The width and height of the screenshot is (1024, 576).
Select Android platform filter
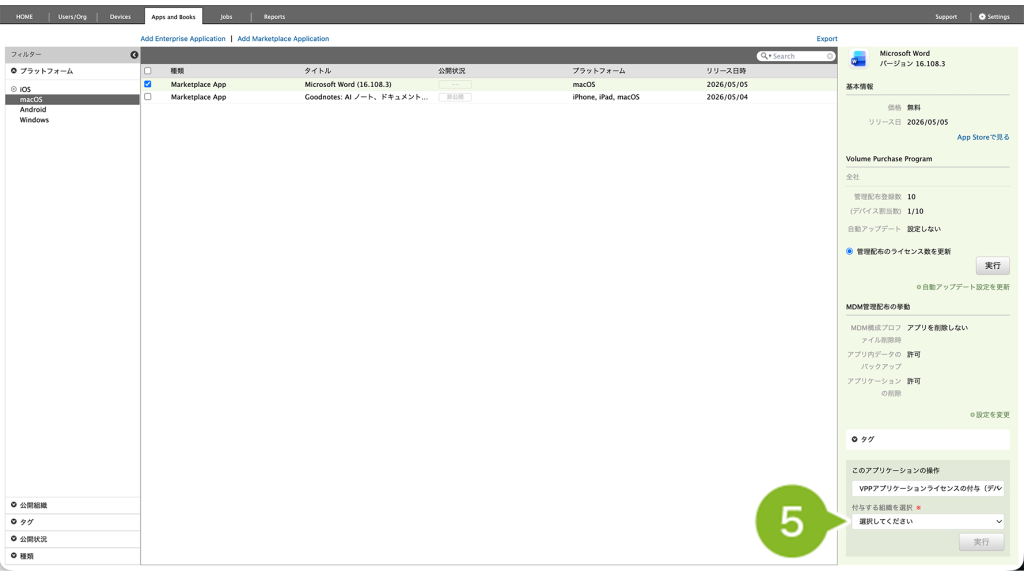tap(33, 110)
